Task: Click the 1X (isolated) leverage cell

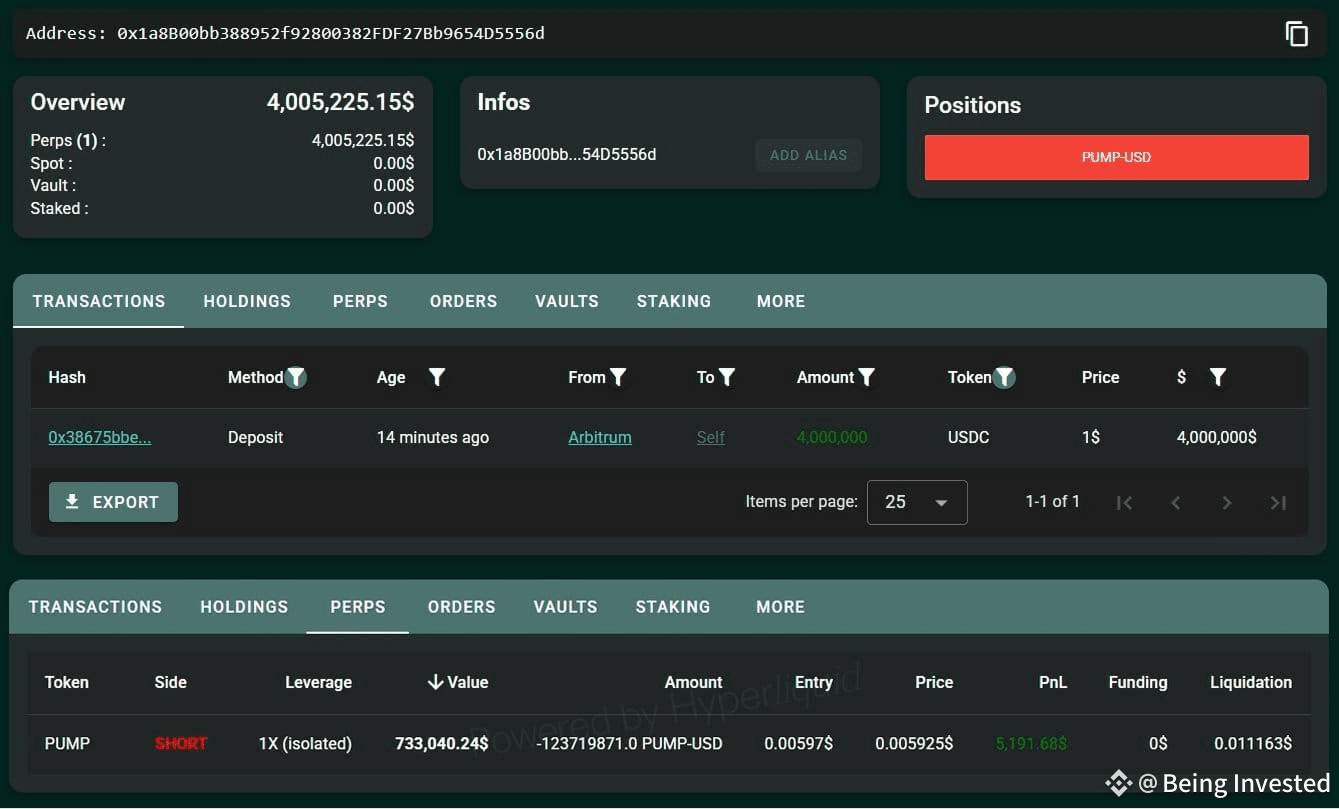Action: click(x=305, y=743)
